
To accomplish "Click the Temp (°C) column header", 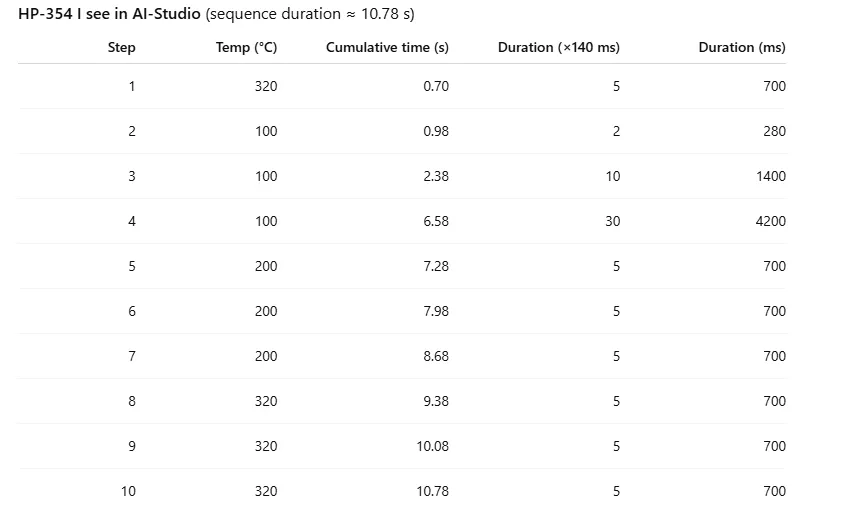I will 246,47.
